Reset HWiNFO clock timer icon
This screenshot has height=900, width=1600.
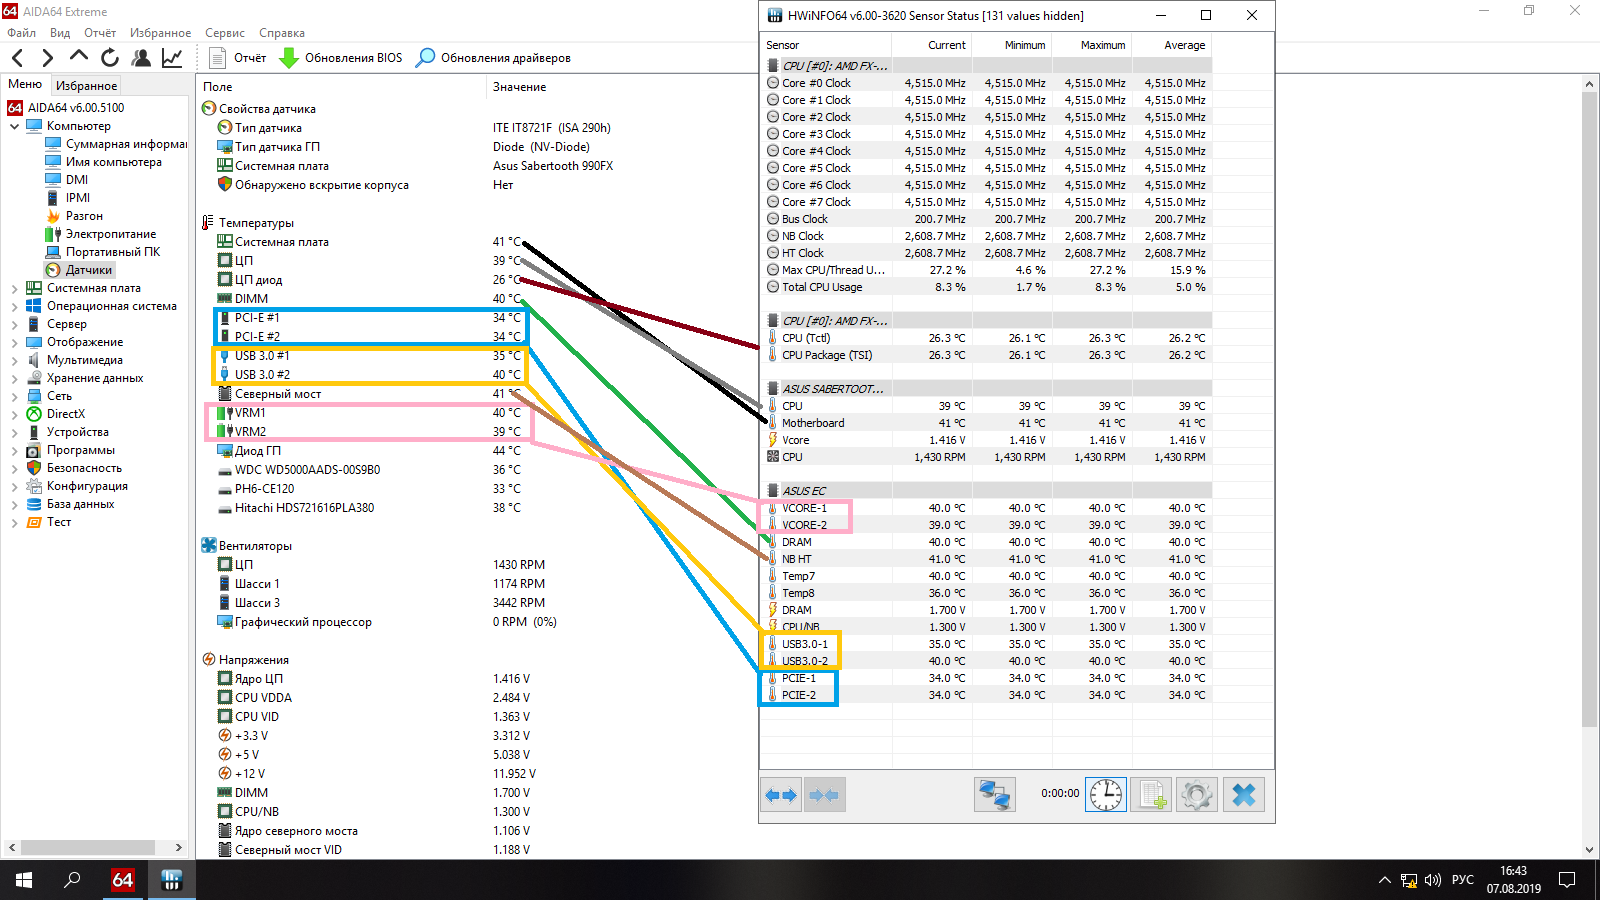tap(1106, 795)
